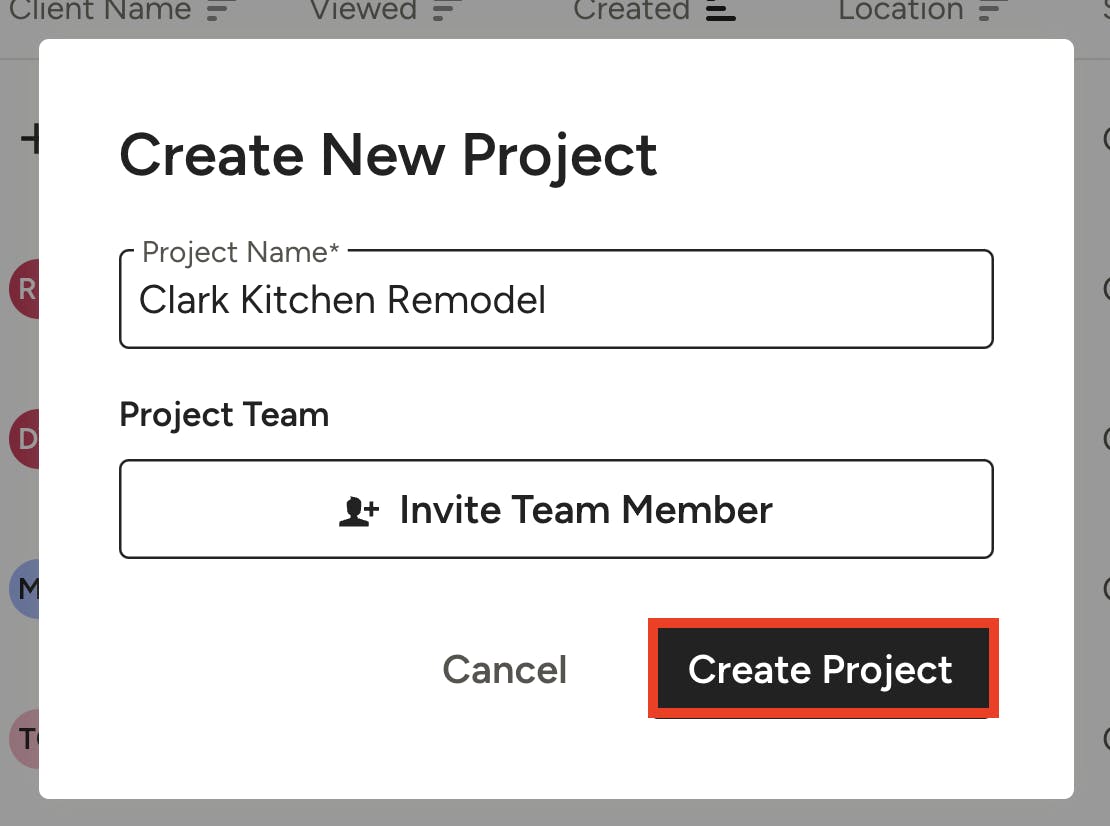Toggle the active sort icon beside Created
The image size is (1110, 826).
721,11
